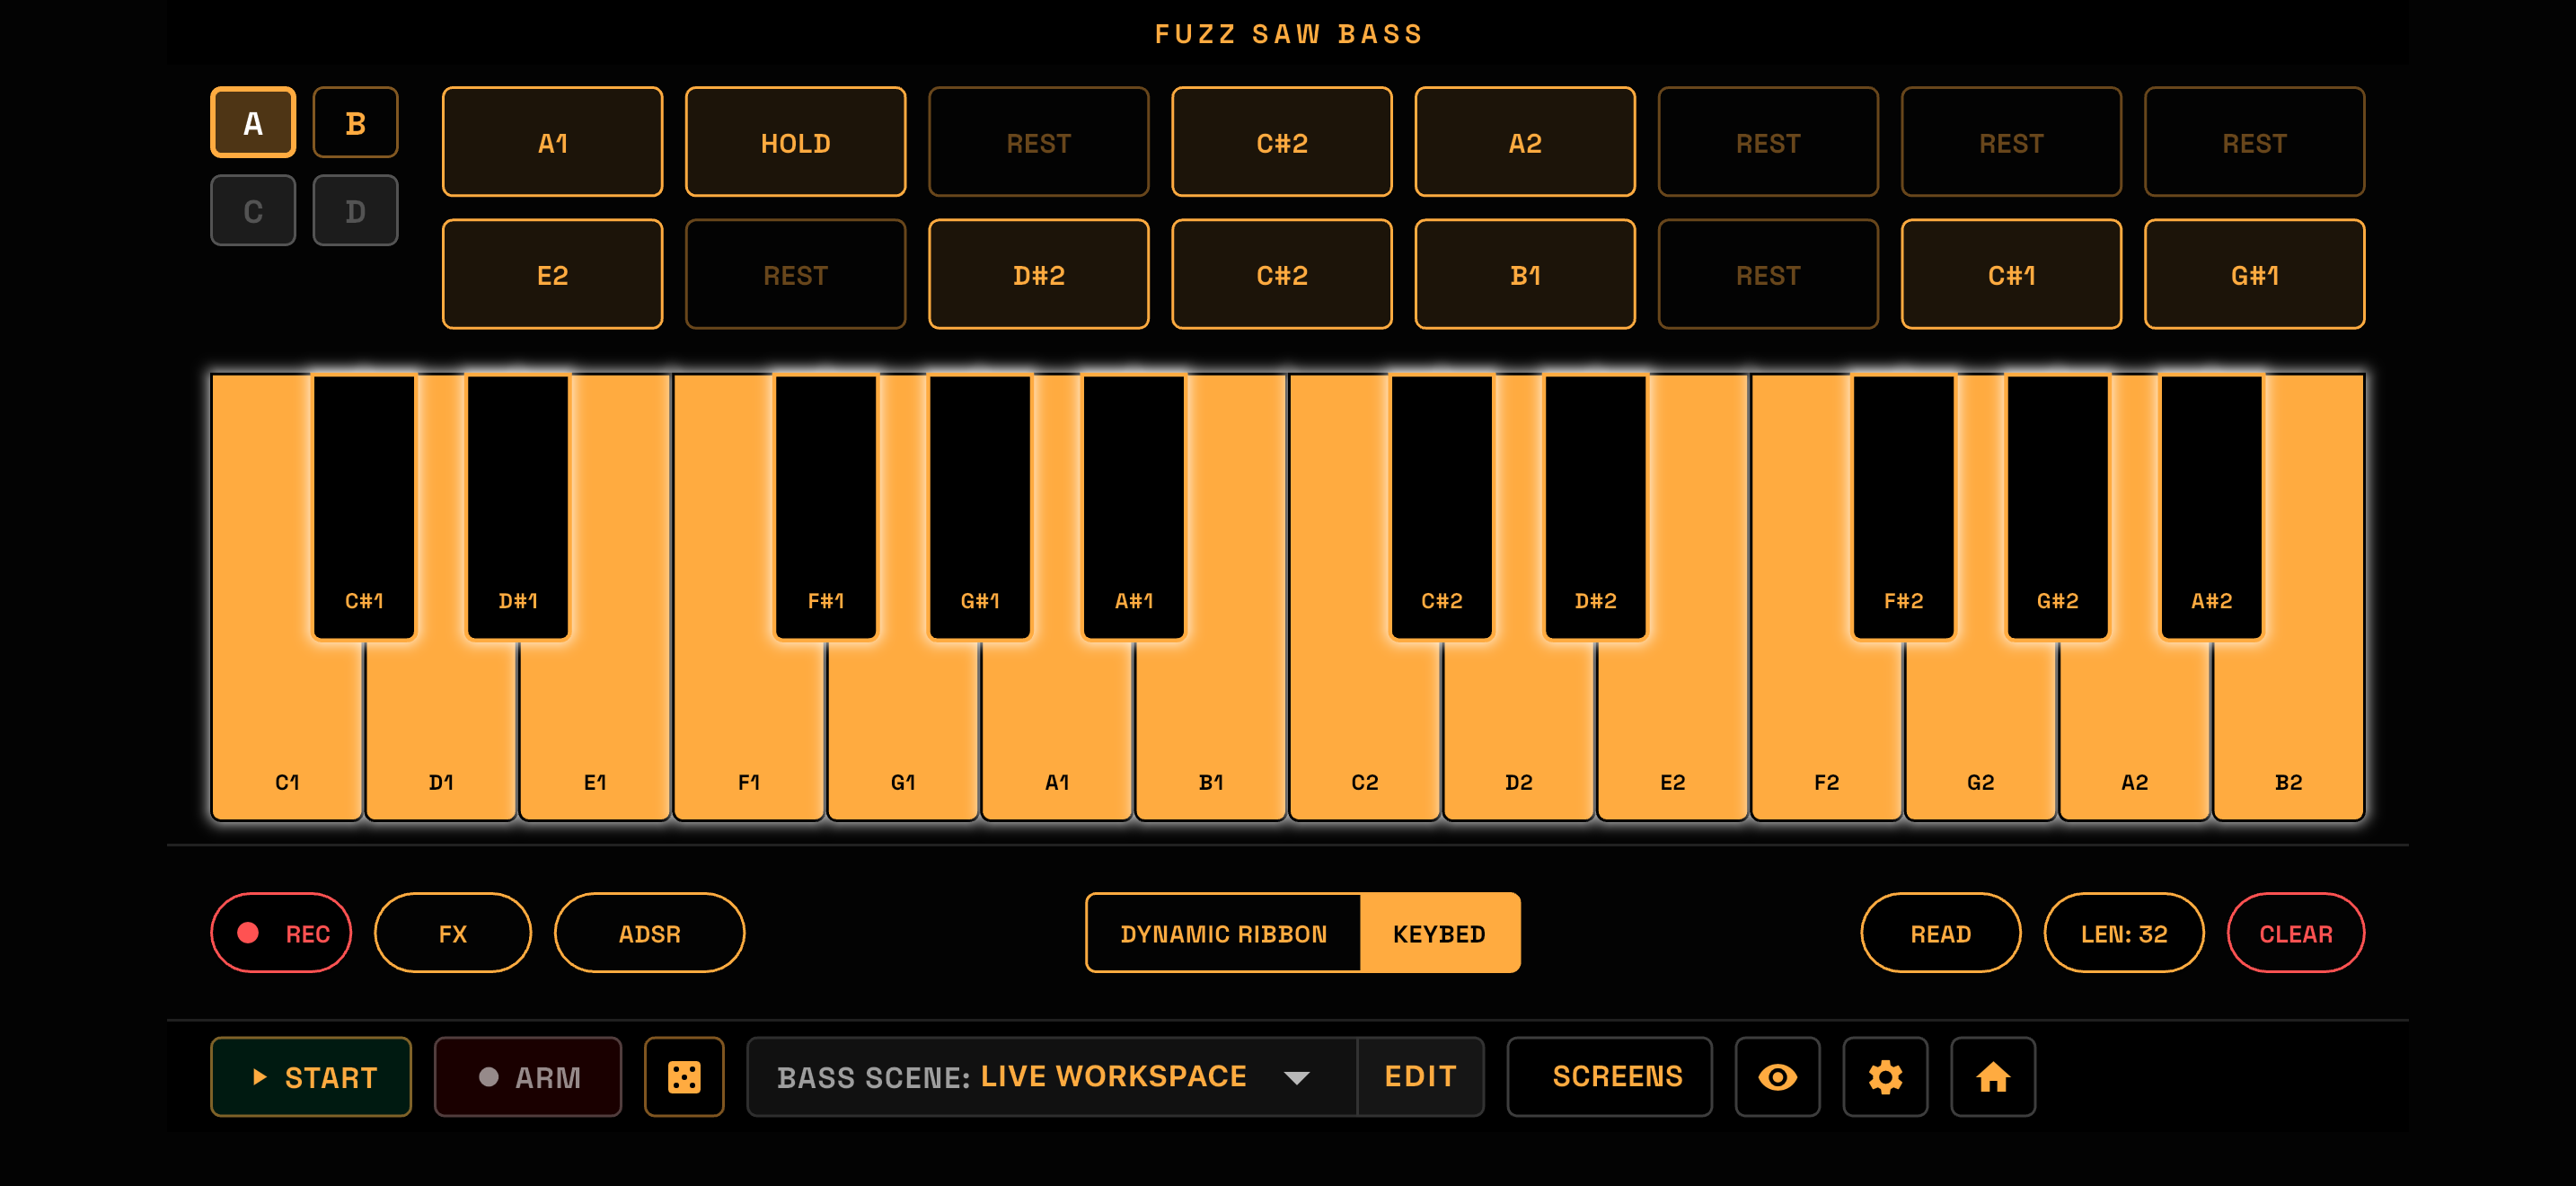Viewport: 2576px width, 1186px height.
Task: Play the A#1 black key
Action: (1134, 507)
